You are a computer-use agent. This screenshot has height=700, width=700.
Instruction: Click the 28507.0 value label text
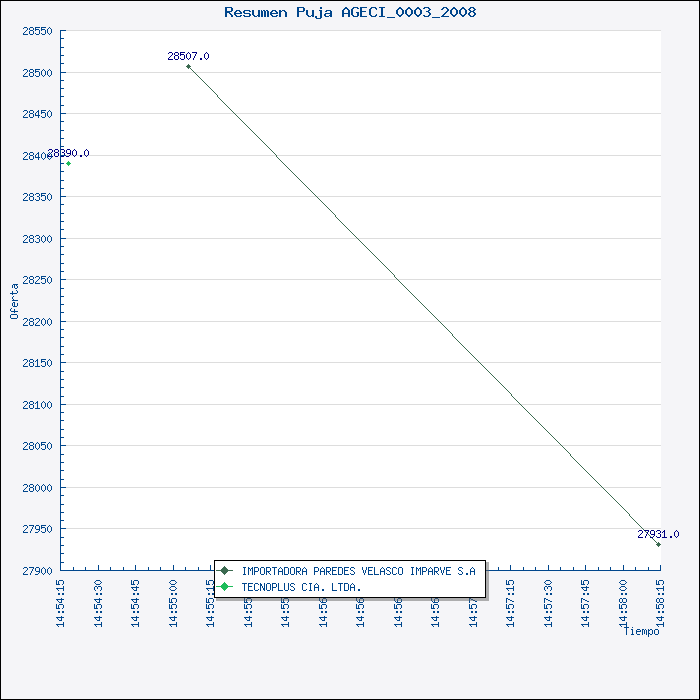point(188,56)
